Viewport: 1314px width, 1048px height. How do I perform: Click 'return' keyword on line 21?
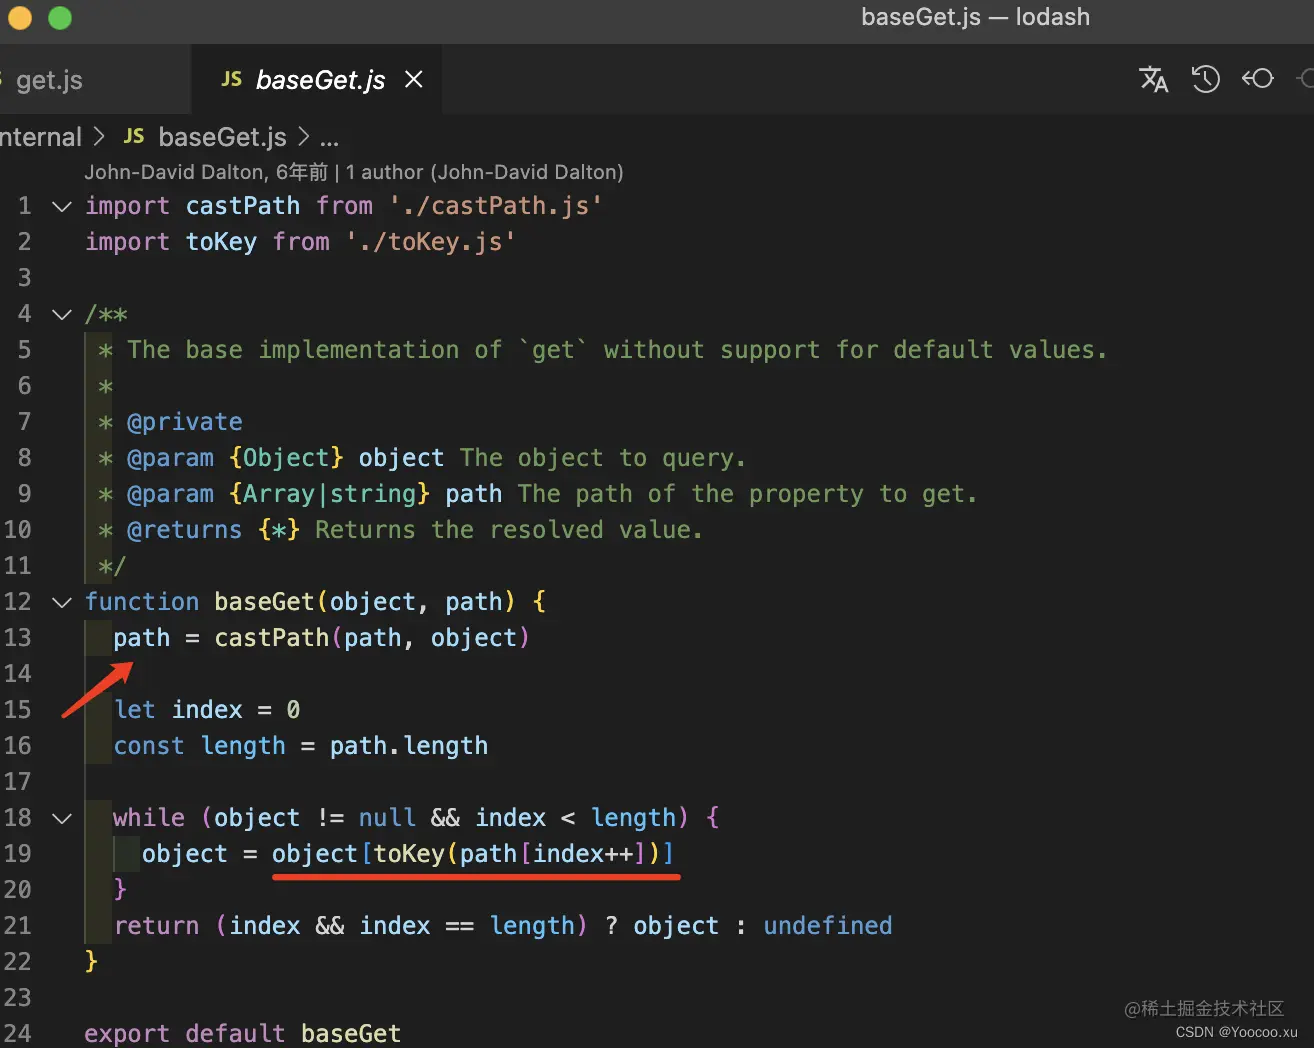point(156,926)
